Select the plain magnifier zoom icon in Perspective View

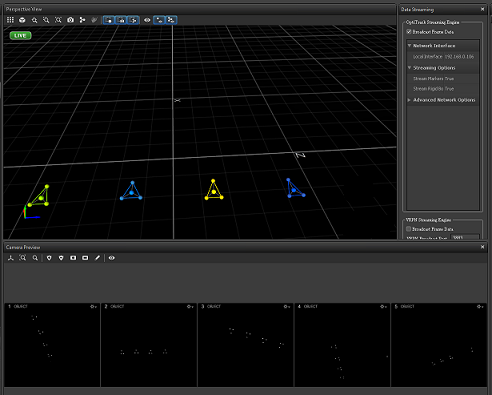click(34, 20)
